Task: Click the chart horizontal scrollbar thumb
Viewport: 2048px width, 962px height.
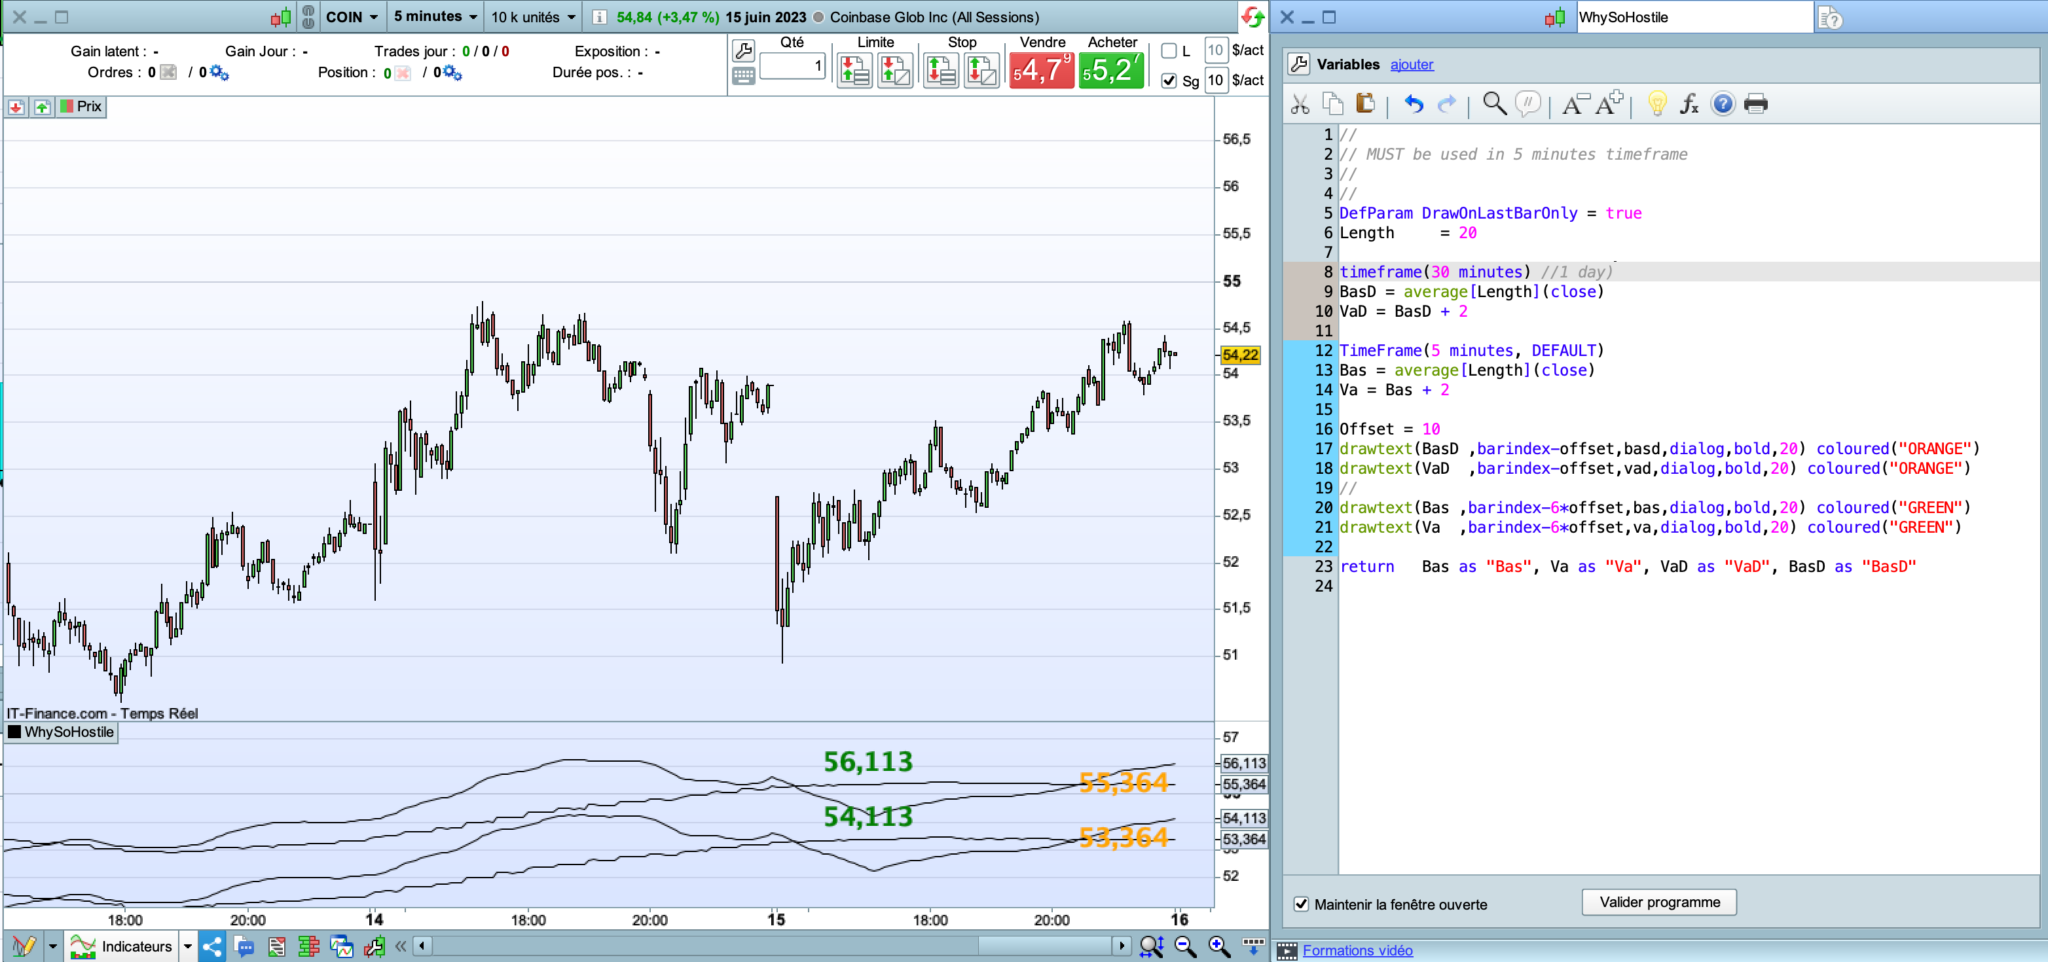Action: point(1045,946)
